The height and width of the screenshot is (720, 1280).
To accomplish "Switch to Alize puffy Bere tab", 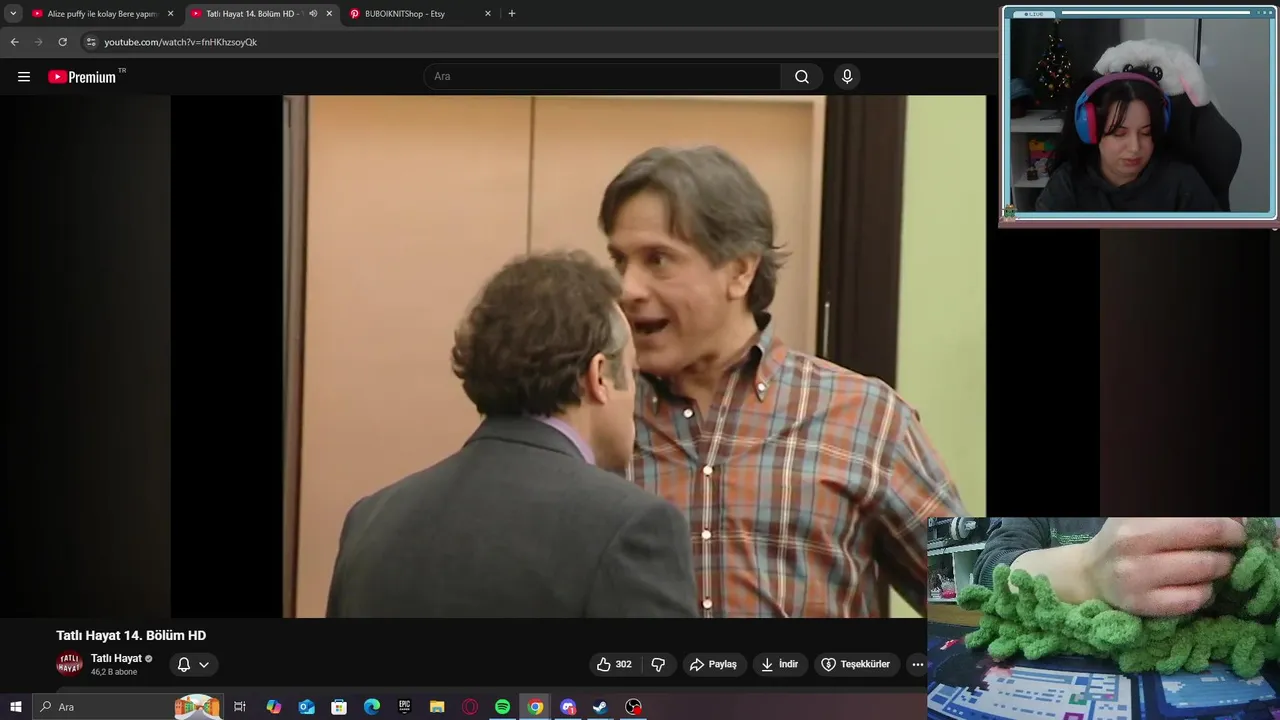I will pos(103,14).
